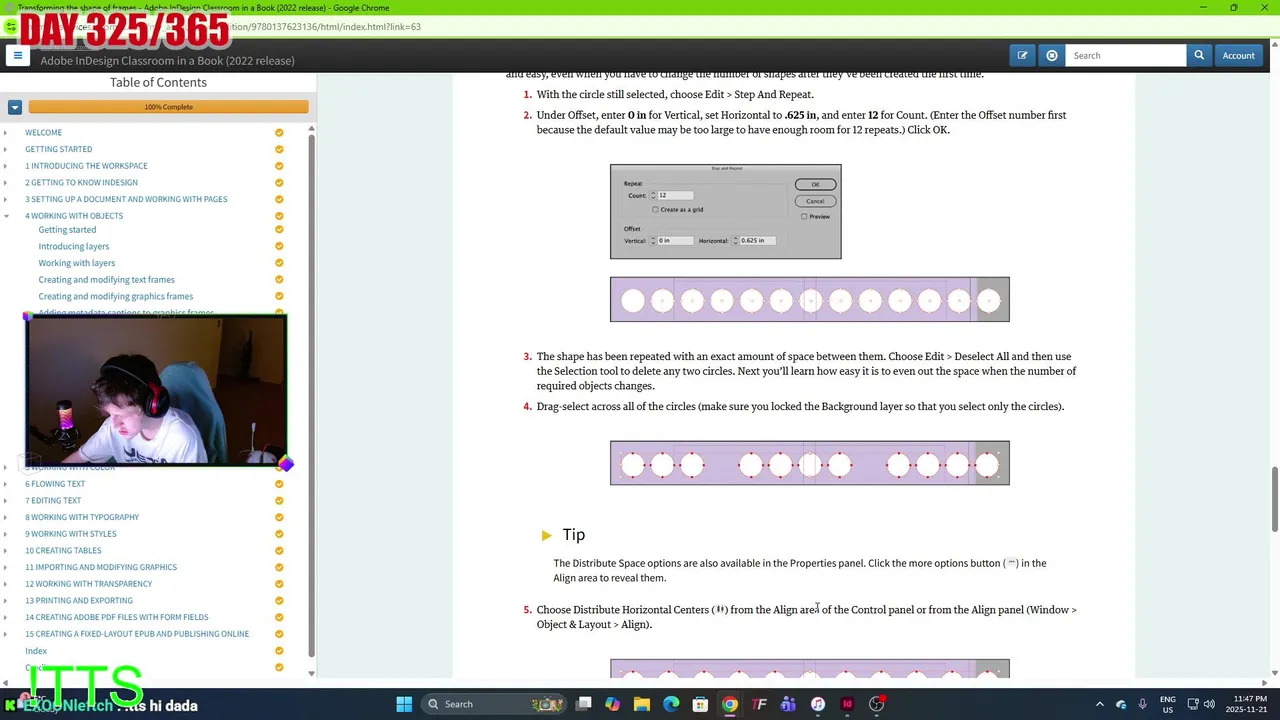Click the Account button

[1238, 56]
